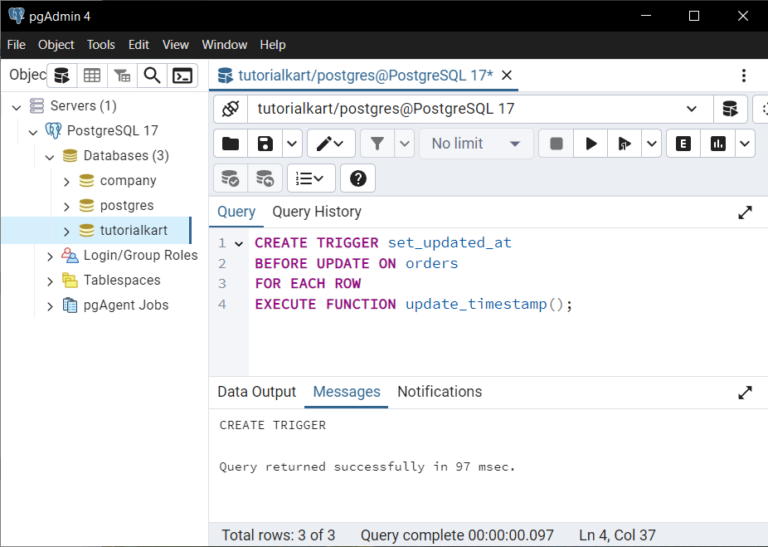Screen dimensions: 768x547
Task: Open the connection selector dropdown
Action: (692, 109)
